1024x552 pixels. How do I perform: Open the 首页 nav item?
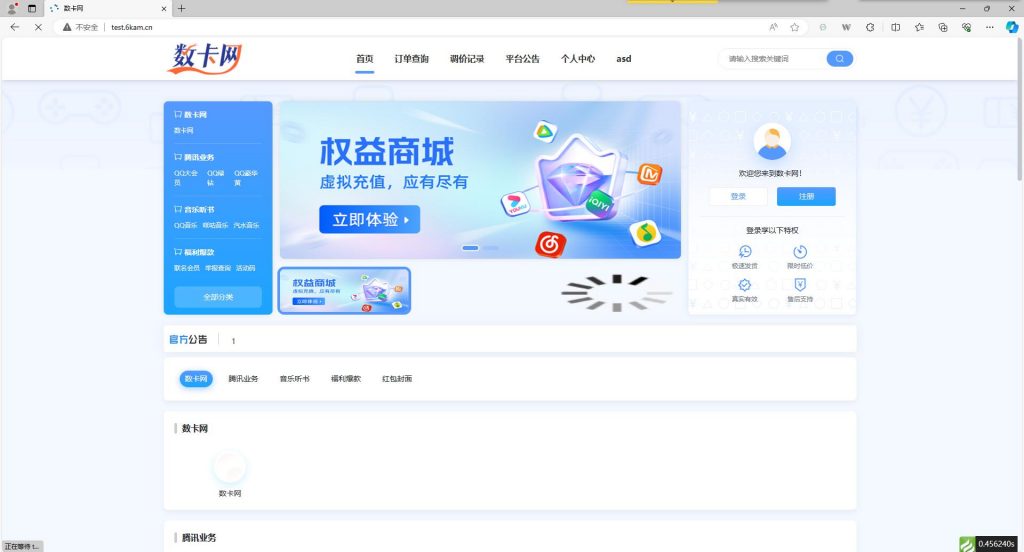364,59
